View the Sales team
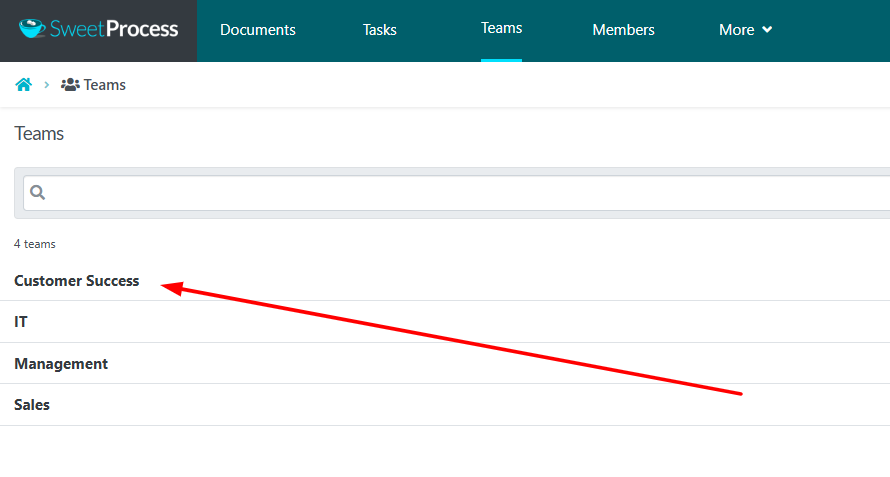This screenshot has height=477, width=890. (x=32, y=405)
